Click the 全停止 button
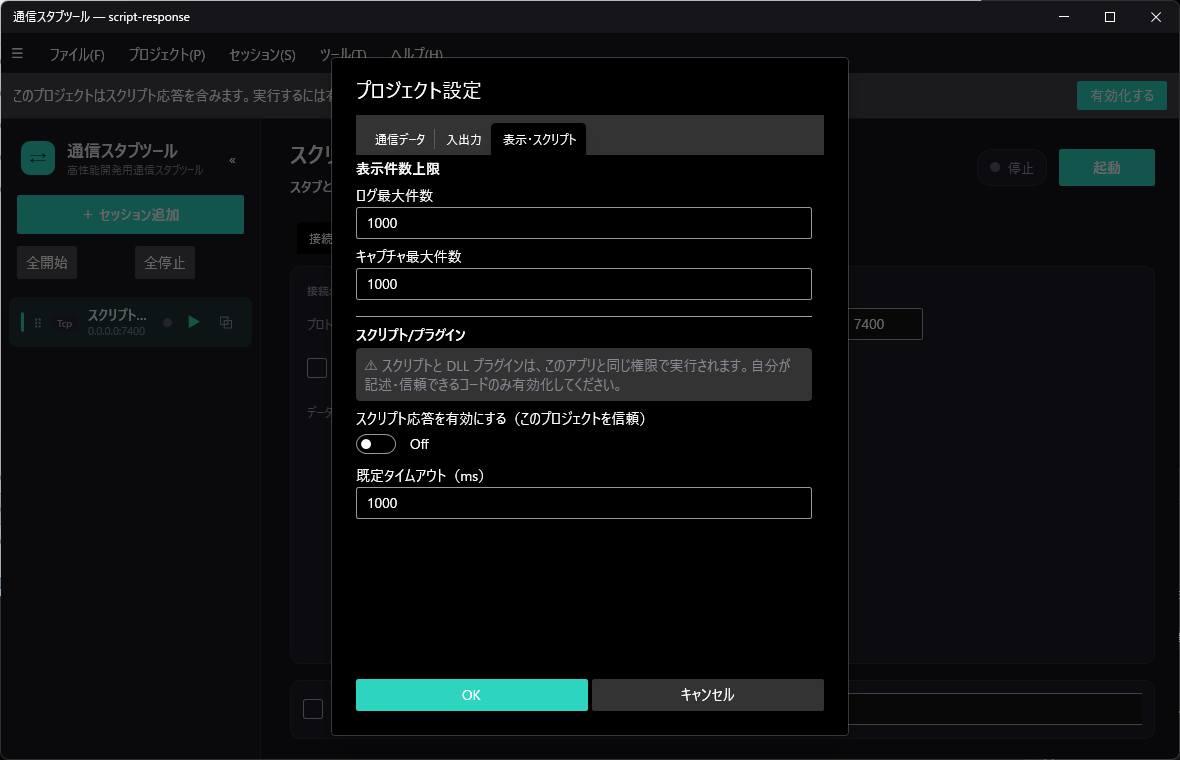The height and width of the screenshot is (760, 1180). click(x=165, y=263)
